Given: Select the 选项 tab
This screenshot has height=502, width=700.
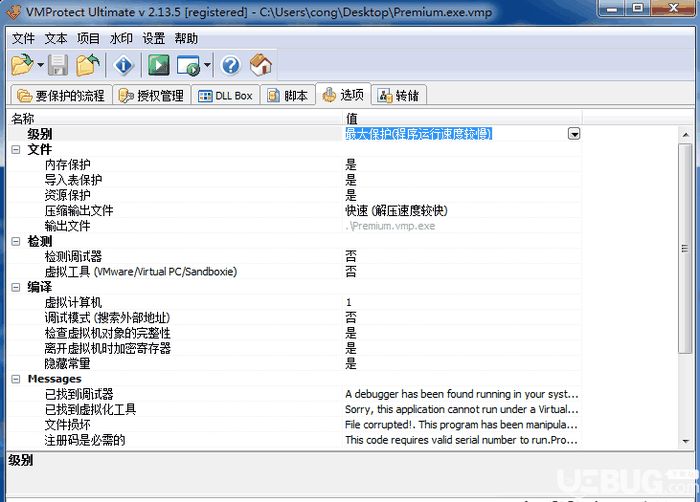Looking at the screenshot, I should tap(343, 94).
